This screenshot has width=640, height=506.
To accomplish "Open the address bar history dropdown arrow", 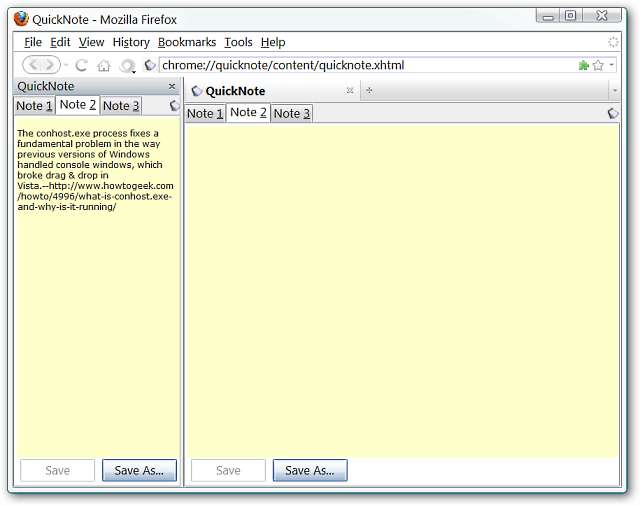I will click(611, 64).
